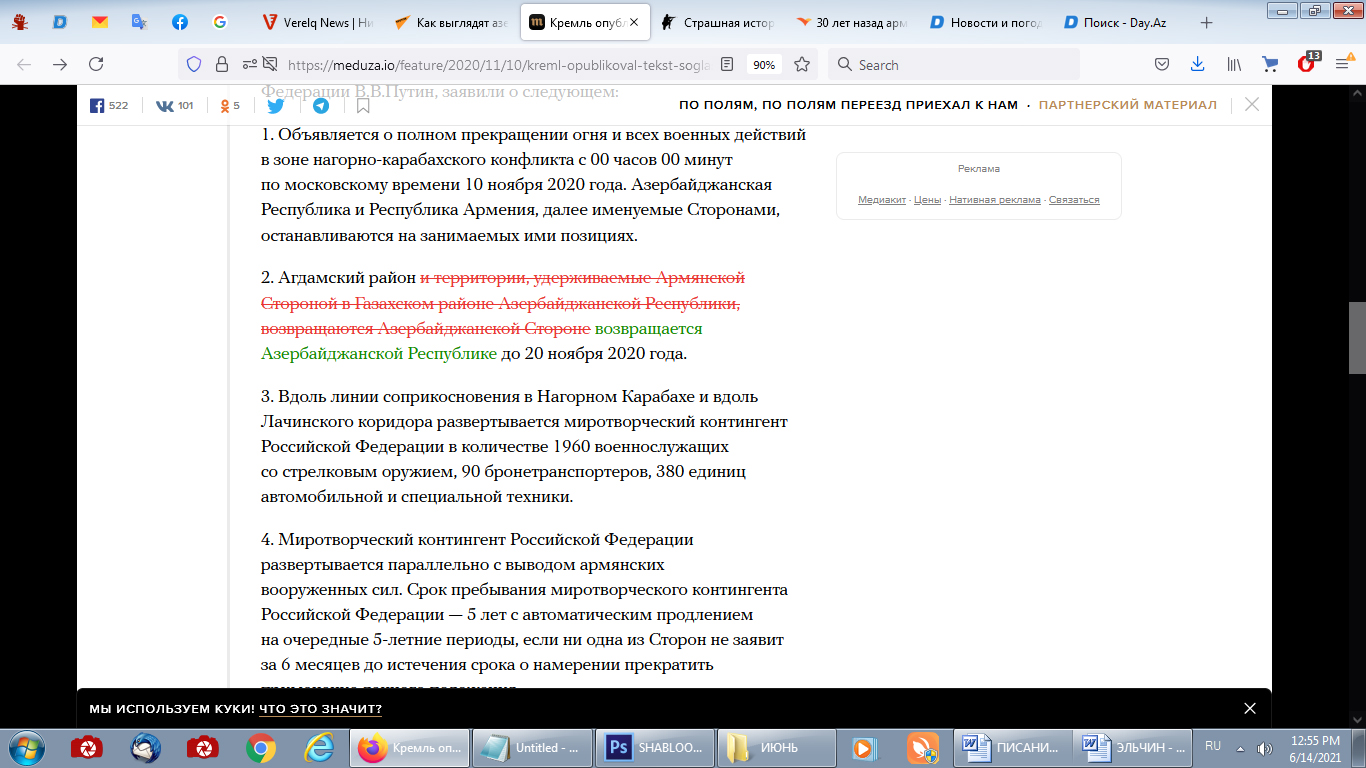Open the ИЮНЬ folder window
Viewport: 1366px width, 768px height.
tap(777, 747)
